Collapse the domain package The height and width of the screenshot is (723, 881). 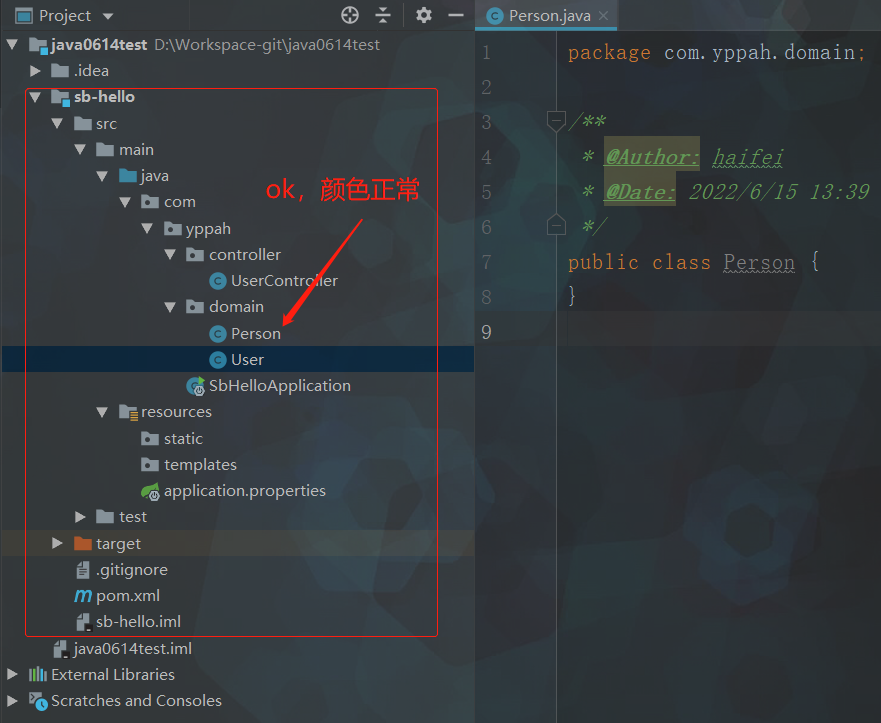(170, 307)
